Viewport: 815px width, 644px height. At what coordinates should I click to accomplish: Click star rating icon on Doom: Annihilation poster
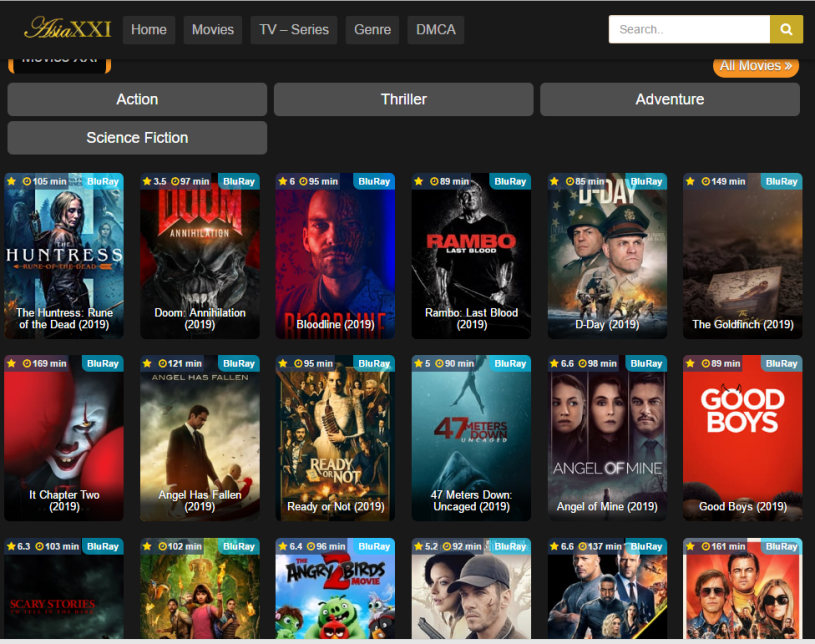[147, 182]
